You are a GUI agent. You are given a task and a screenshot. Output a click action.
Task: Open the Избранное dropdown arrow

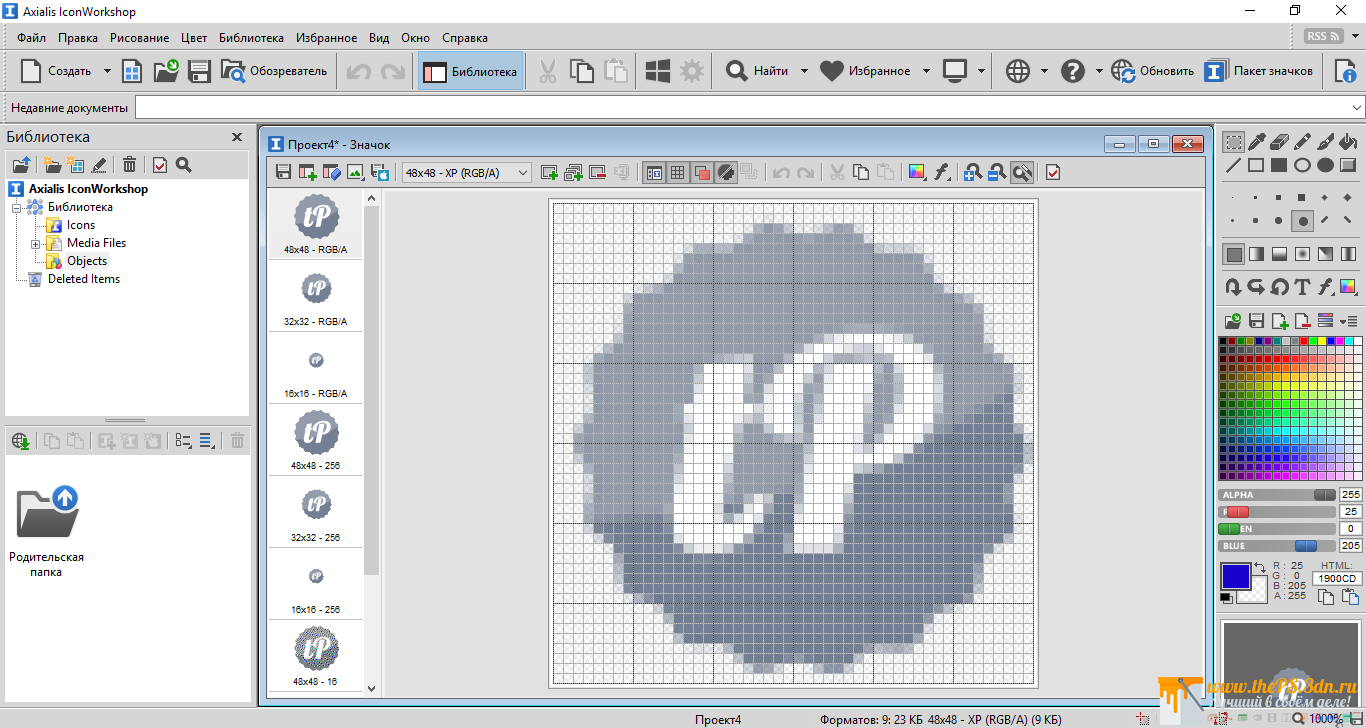tap(926, 71)
